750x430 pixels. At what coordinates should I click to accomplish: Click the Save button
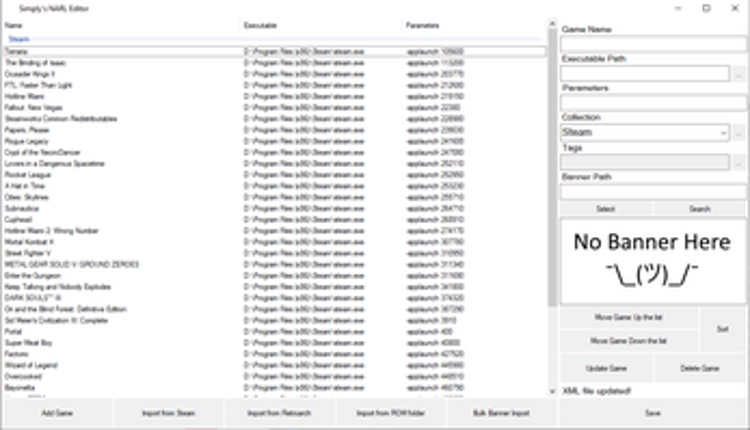pos(653,413)
